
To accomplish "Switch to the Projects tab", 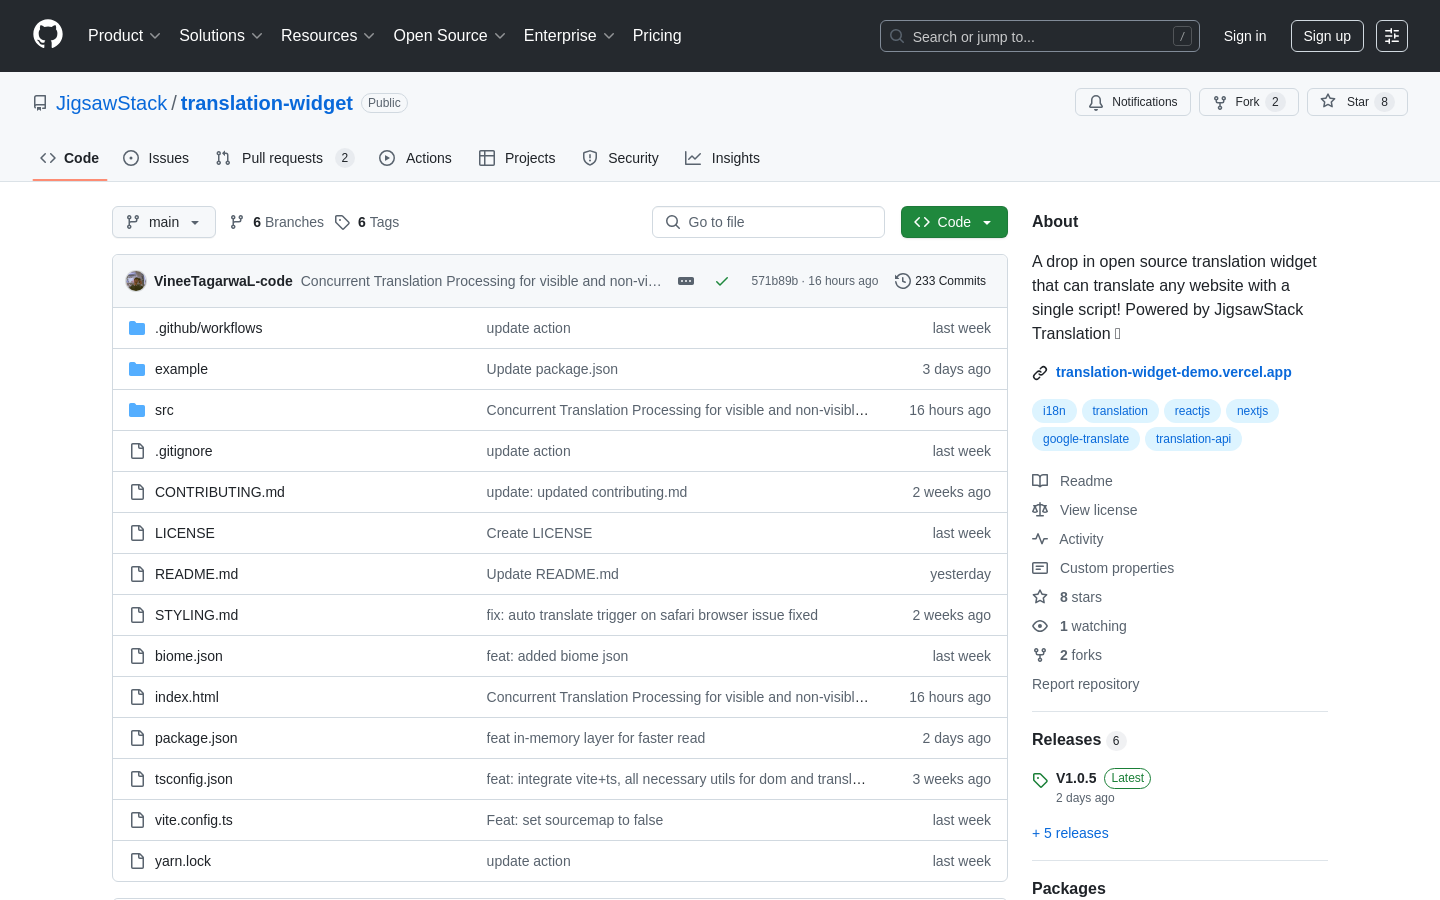I will coord(517,158).
